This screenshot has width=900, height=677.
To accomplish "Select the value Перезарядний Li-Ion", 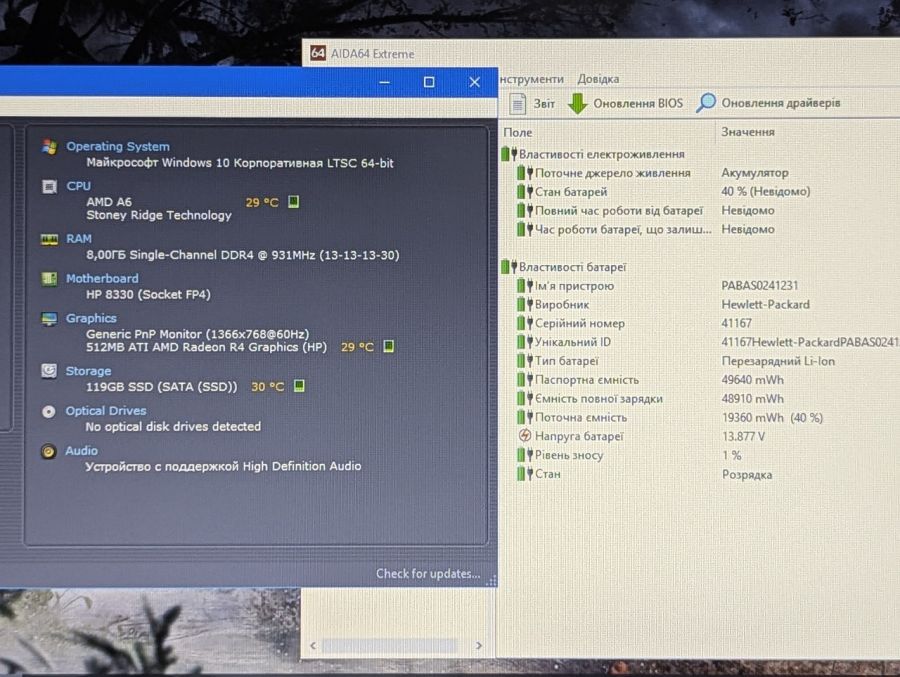I will [x=778, y=361].
